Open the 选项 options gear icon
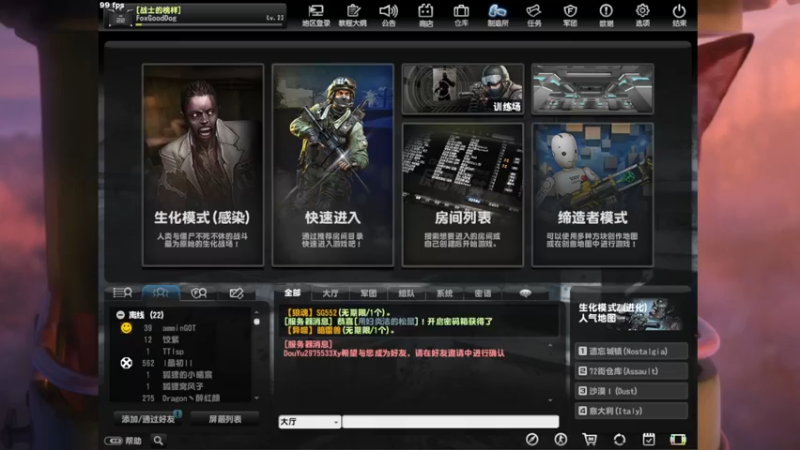The height and width of the screenshot is (450, 800). point(642,15)
